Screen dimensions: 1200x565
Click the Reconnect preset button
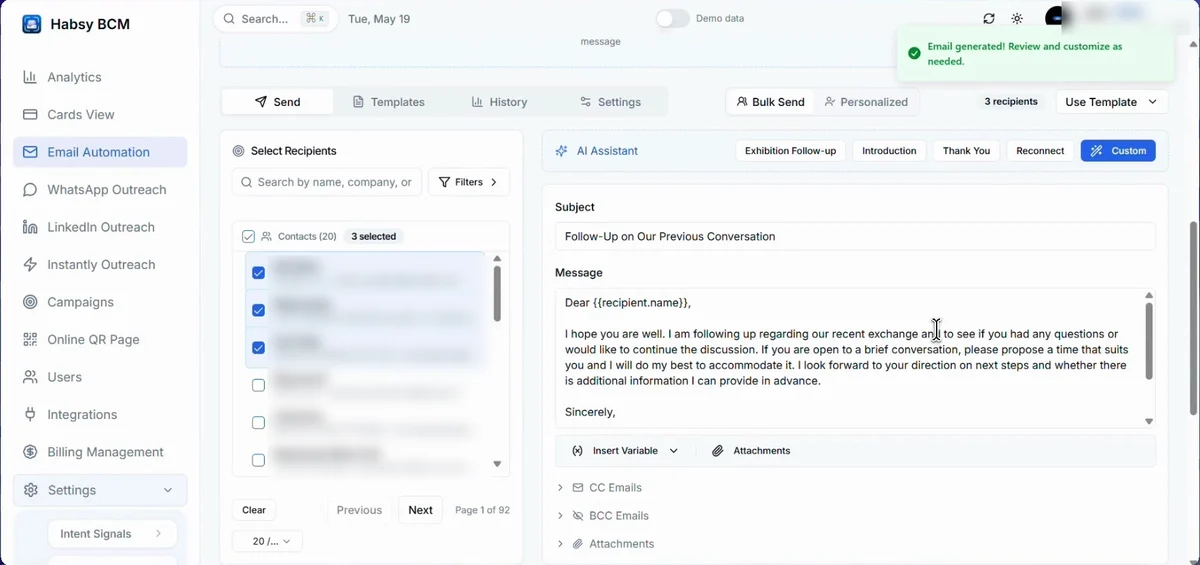click(1040, 151)
